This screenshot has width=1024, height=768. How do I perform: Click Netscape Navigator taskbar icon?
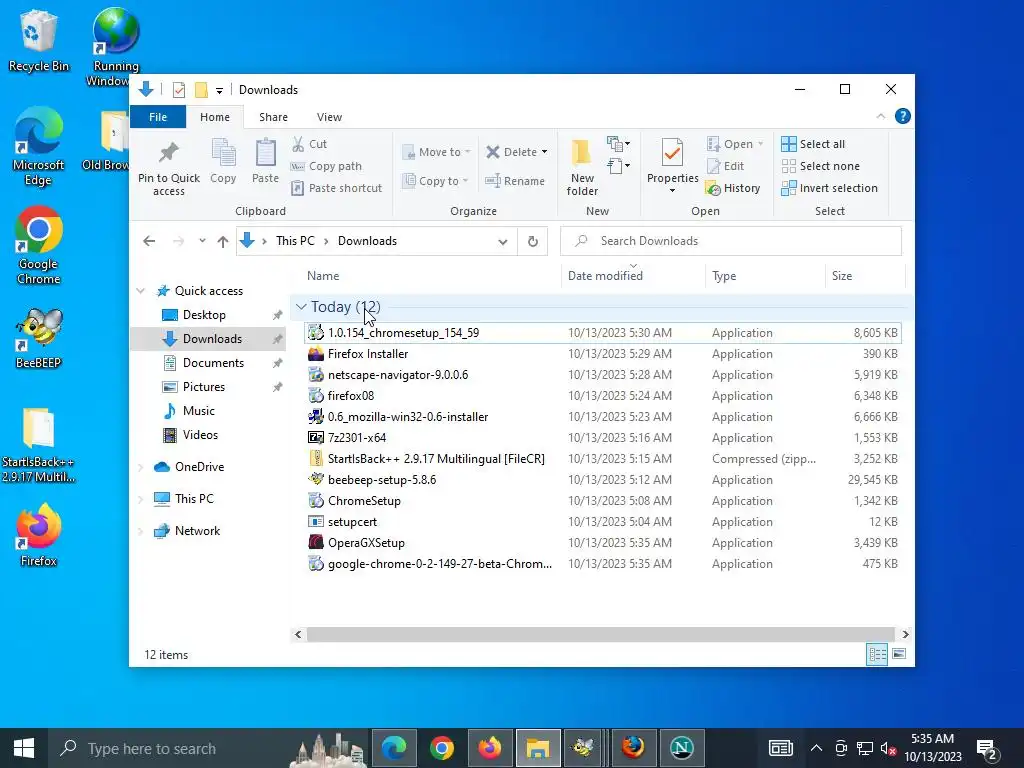pos(682,748)
